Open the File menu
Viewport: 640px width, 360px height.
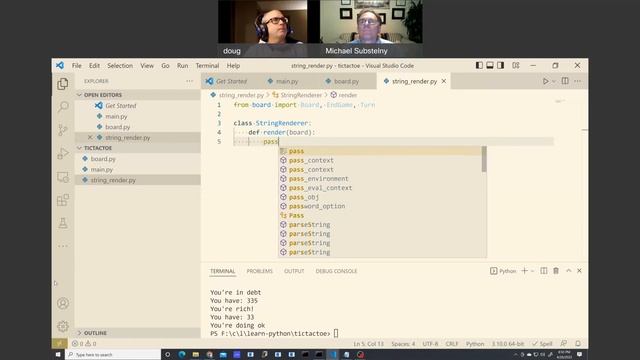coord(76,65)
